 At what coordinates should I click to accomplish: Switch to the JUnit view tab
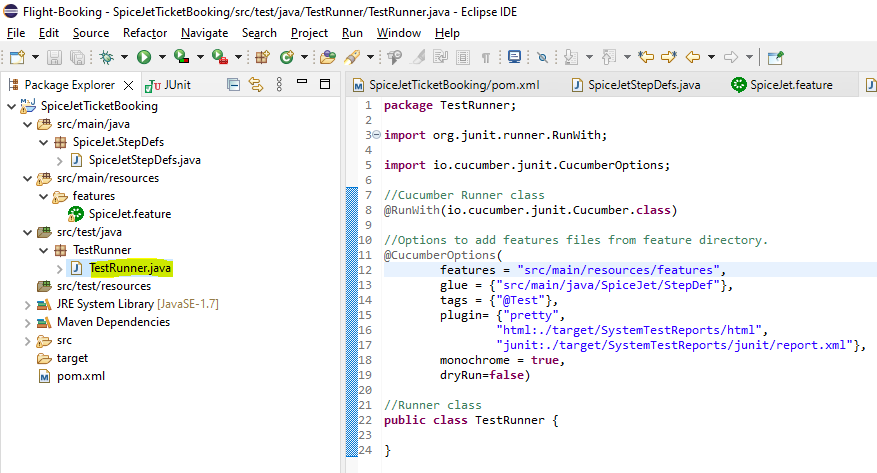point(168,85)
